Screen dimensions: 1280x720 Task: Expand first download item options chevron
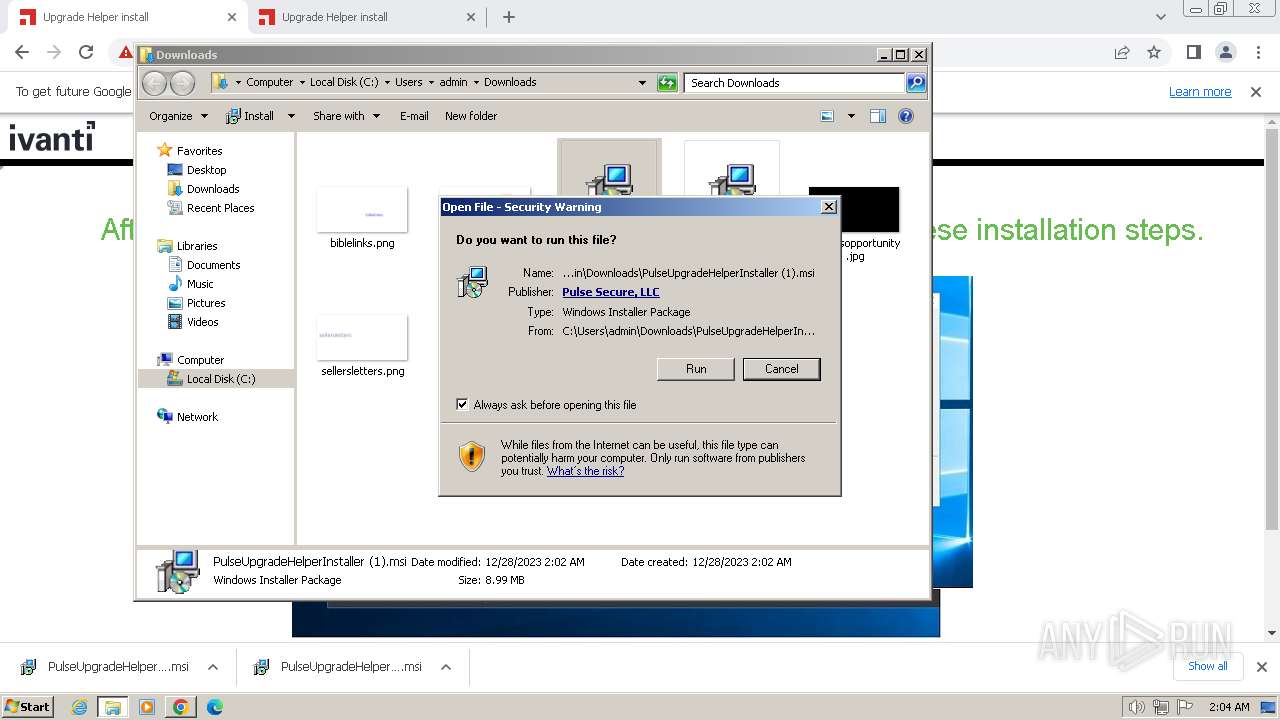(x=213, y=667)
